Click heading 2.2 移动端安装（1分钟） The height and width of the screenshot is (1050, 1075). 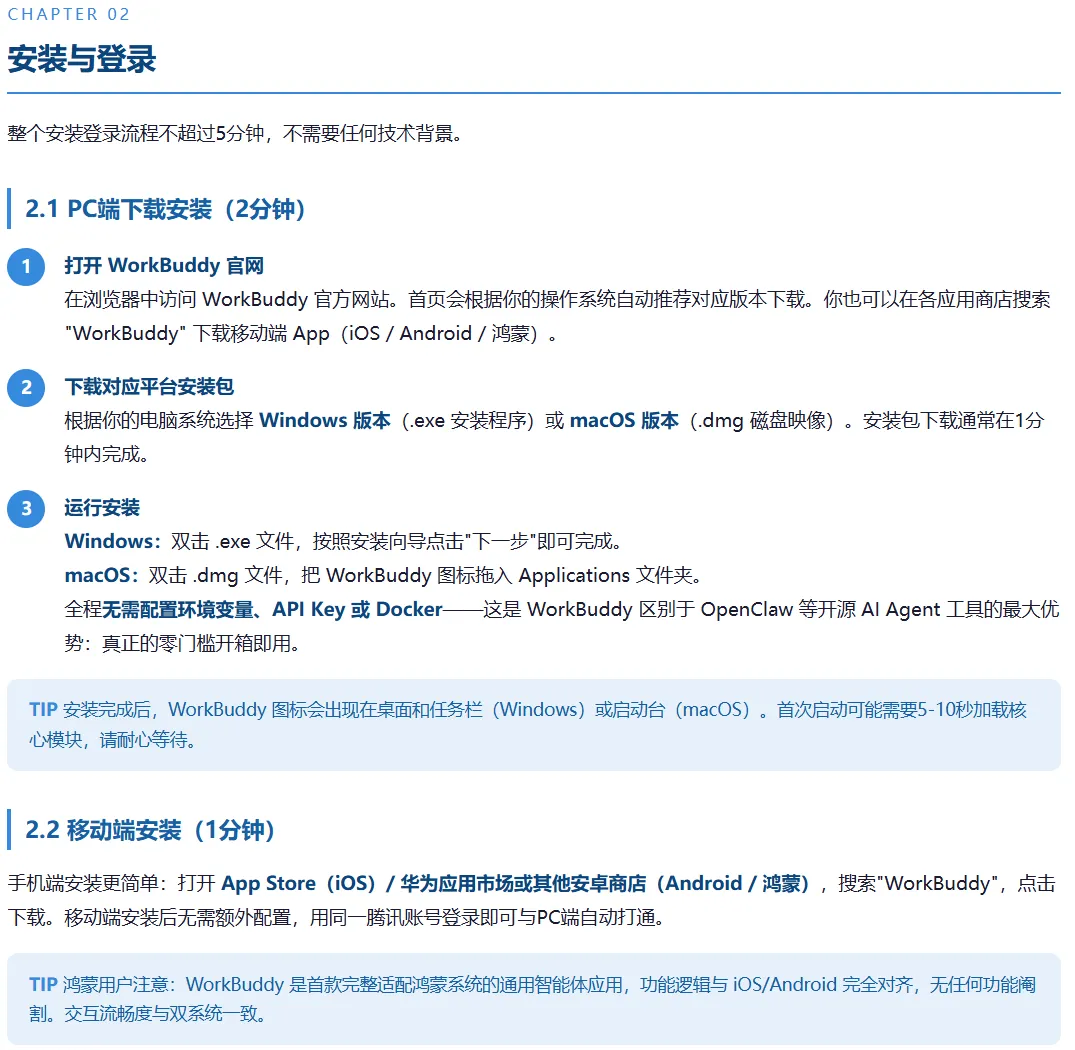pos(149,830)
